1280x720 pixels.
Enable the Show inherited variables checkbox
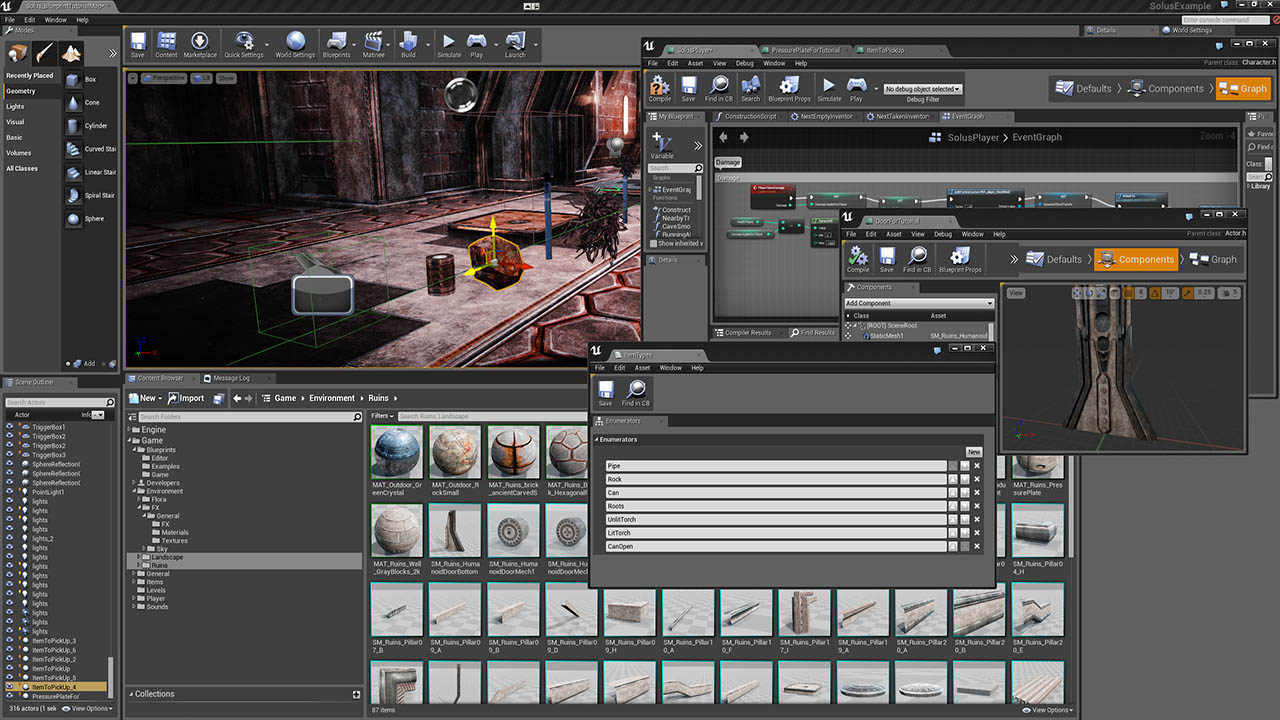653,243
